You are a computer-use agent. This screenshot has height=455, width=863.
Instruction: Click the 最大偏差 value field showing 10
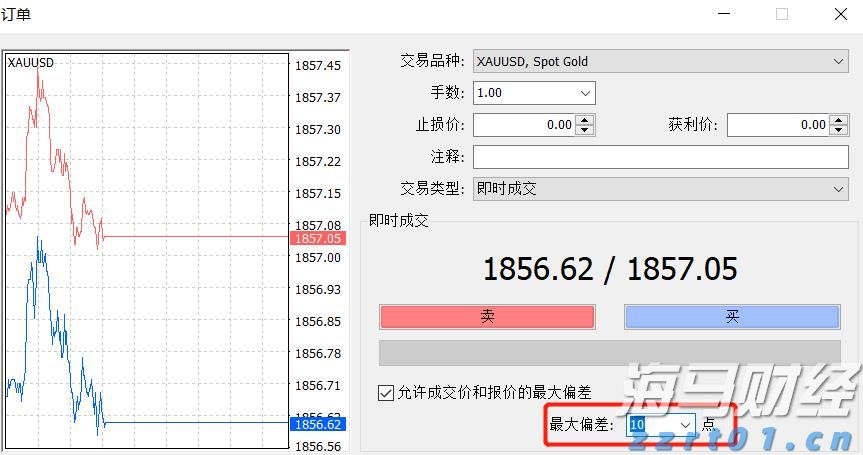650,425
